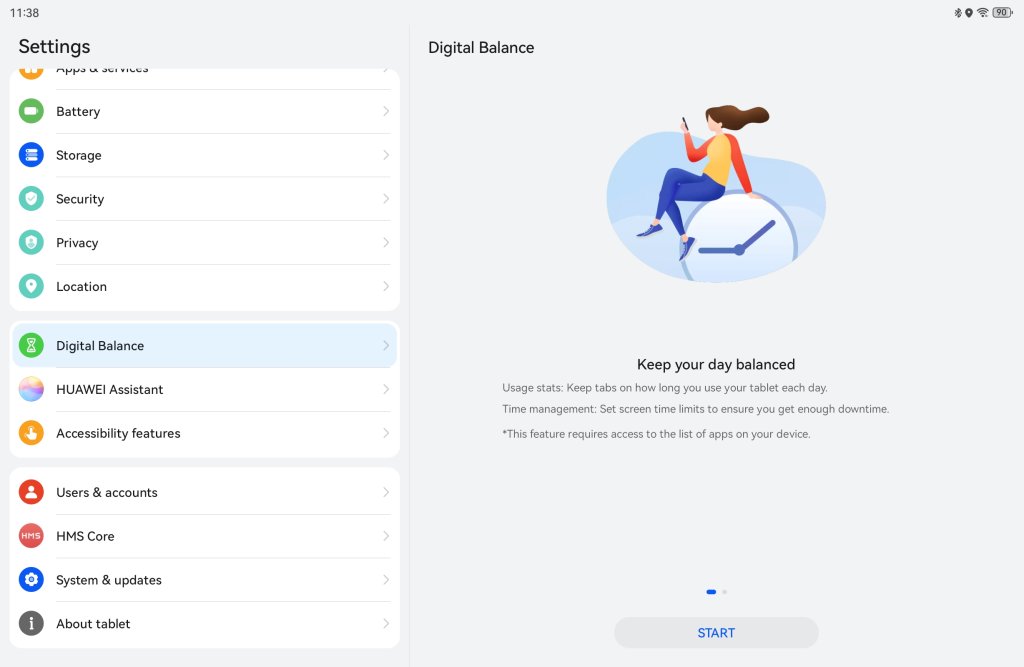
Task: Tap the red Users & accounts icon
Action: [x=31, y=492]
